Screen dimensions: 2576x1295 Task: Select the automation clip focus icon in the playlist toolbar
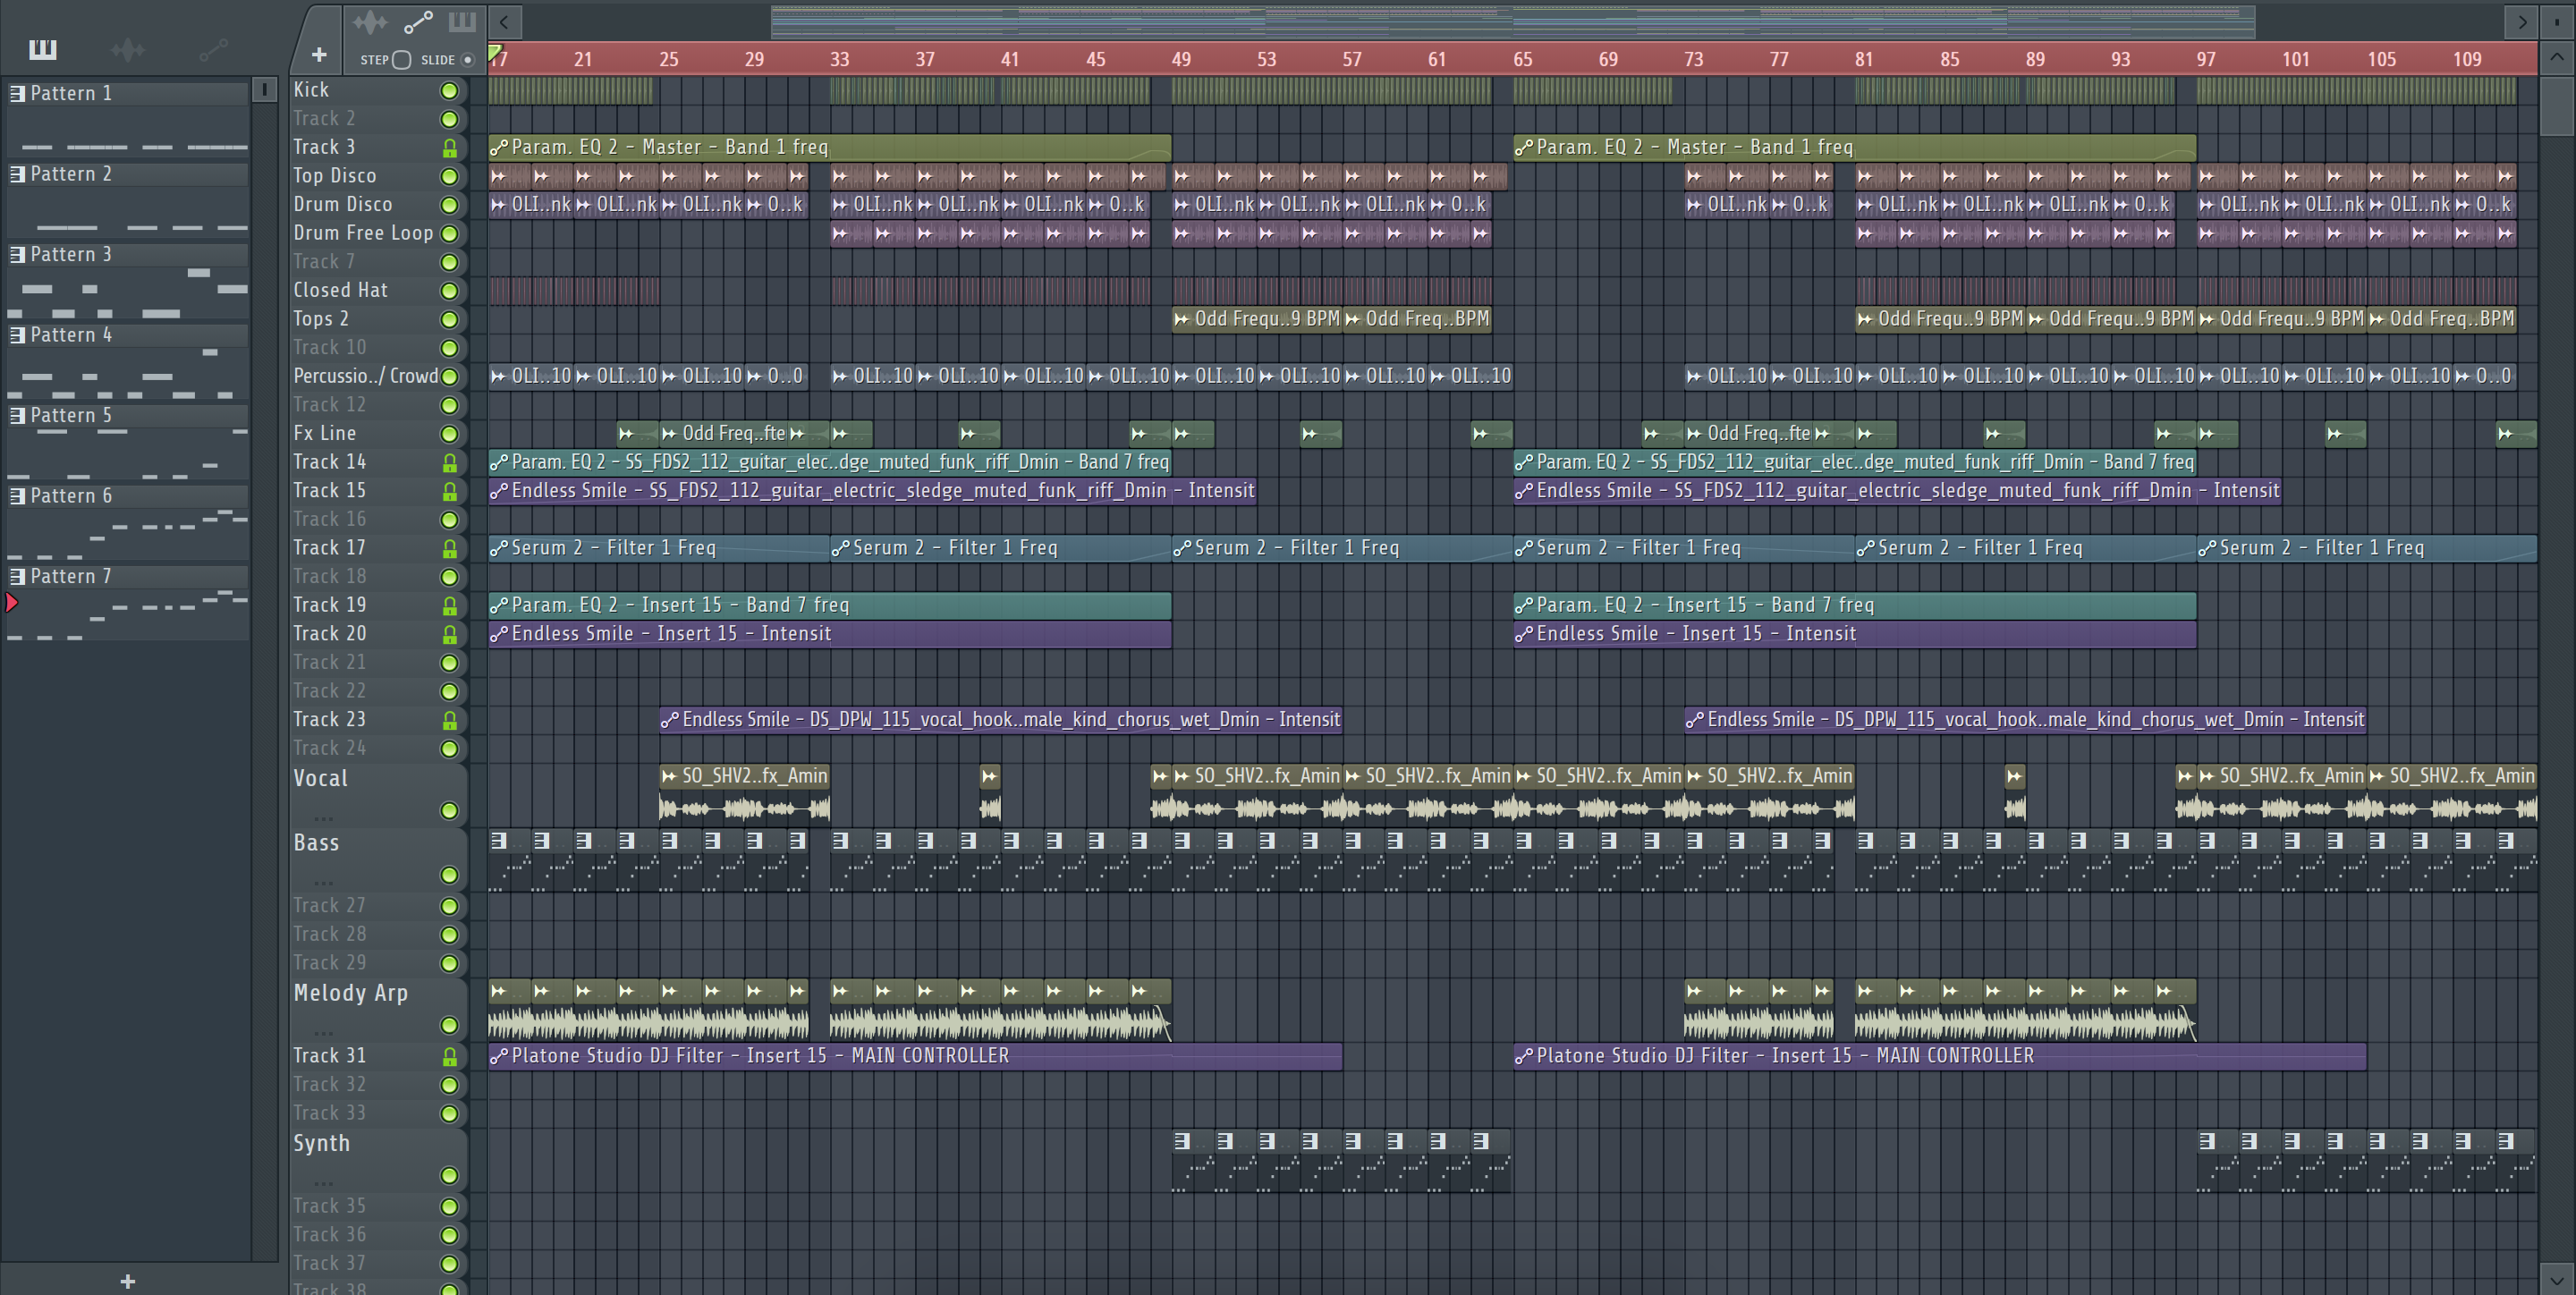point(418,22)
